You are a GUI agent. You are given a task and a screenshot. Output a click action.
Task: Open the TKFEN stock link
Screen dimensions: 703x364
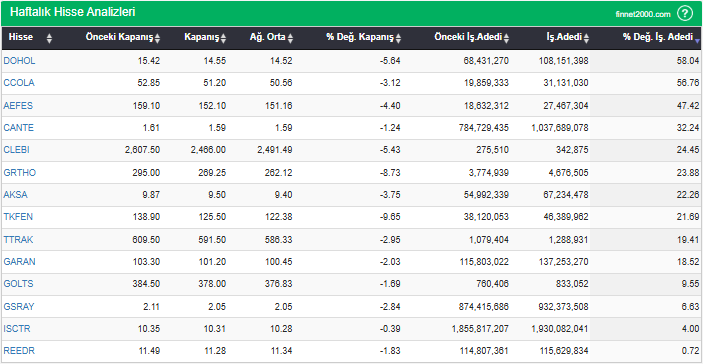(18, 217)
